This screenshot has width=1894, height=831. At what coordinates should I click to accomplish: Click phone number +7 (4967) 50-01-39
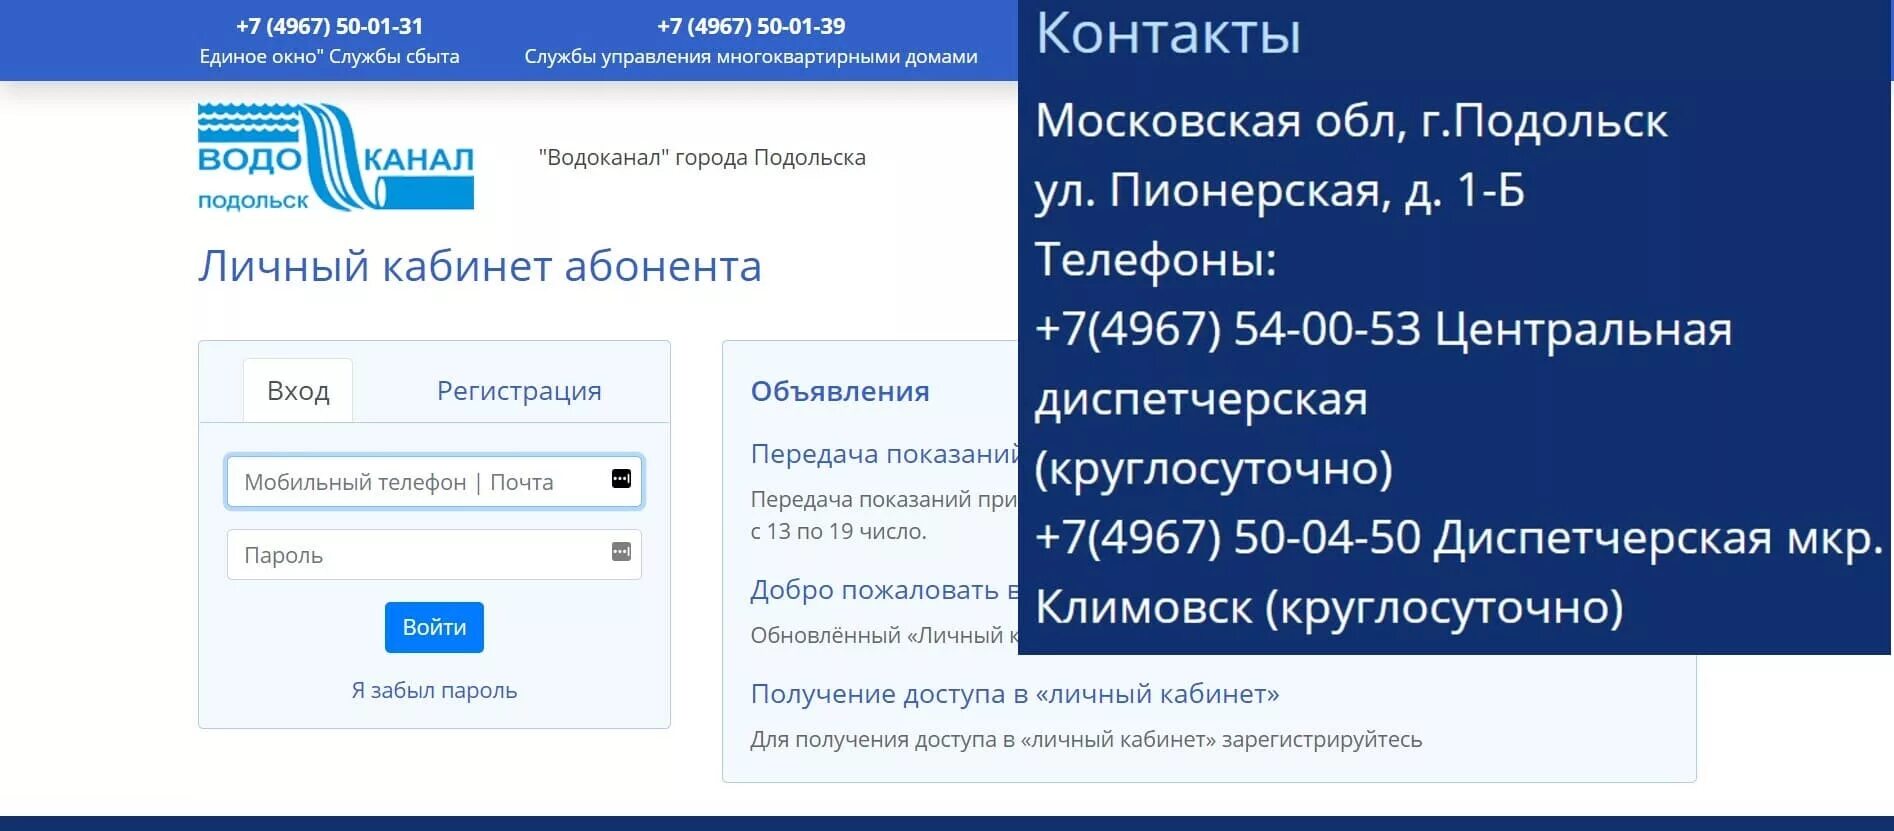[x=751, y=26]
